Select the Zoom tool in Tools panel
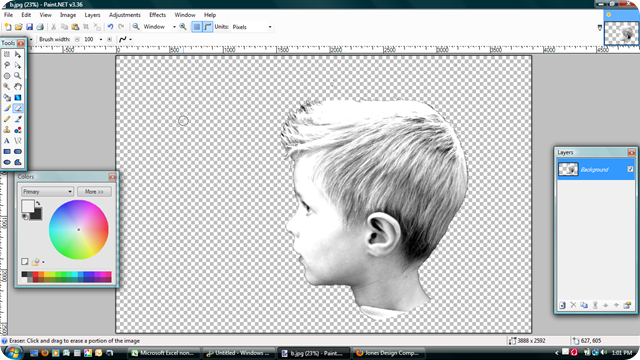The image size is (640, 360). 18,76
